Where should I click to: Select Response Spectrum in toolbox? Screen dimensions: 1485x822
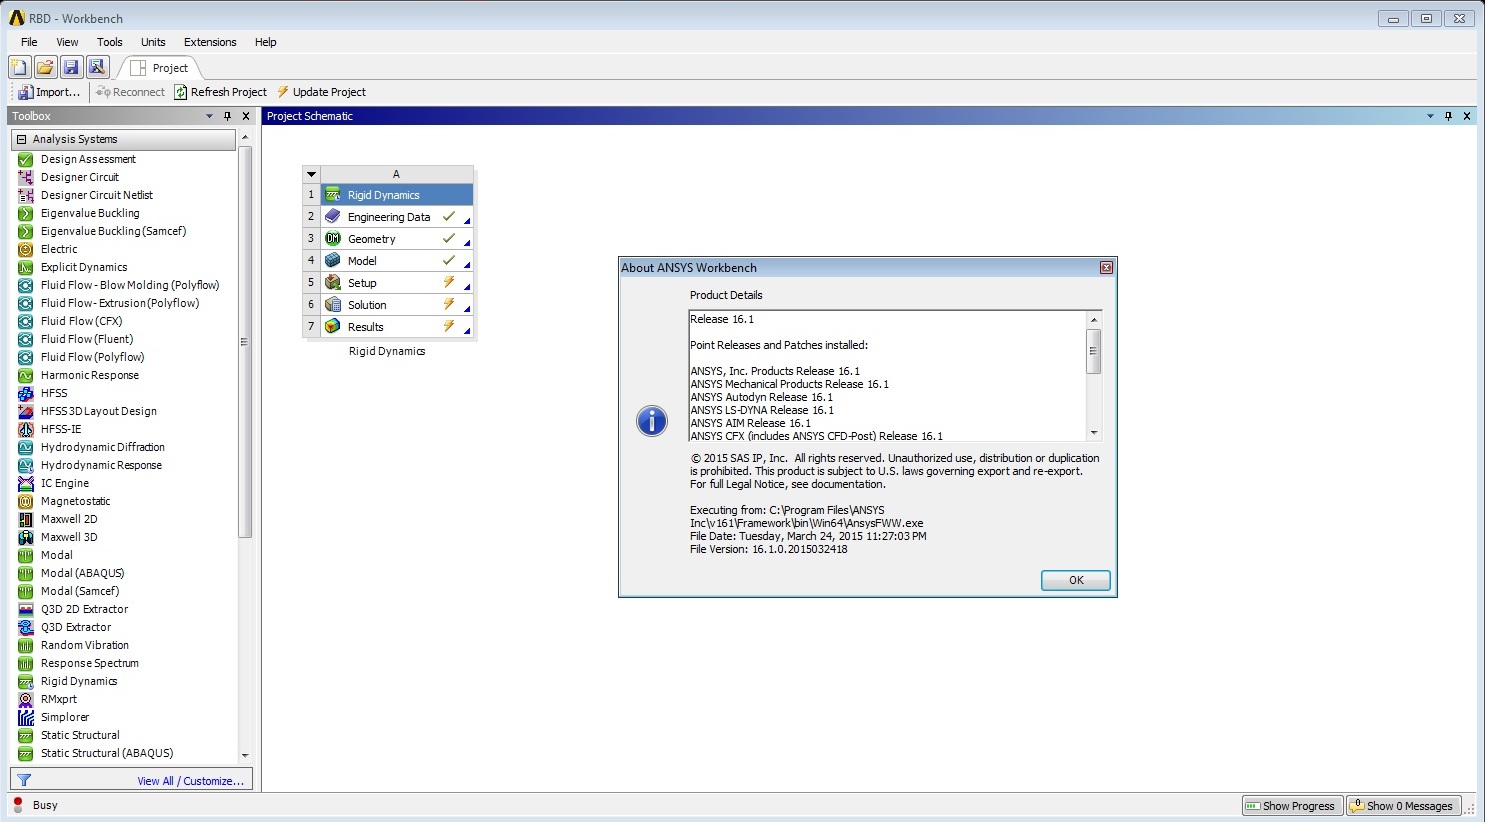point(90,663)
